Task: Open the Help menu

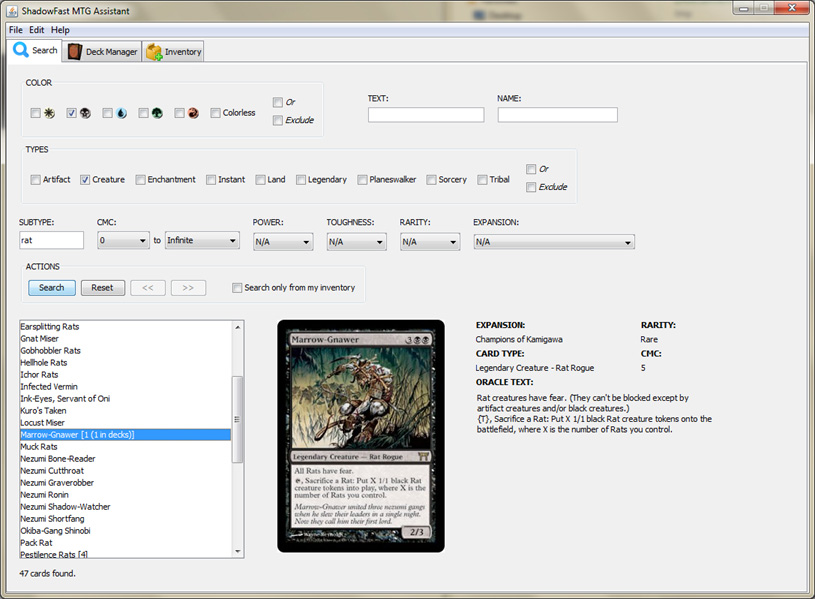Action: pos(60,30)
